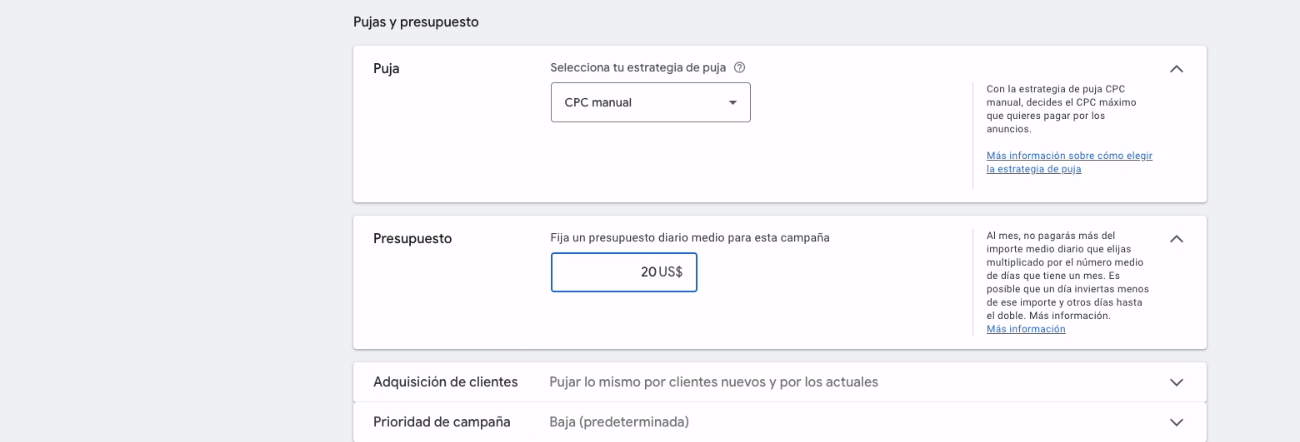The image size is (1300, 442).
Task: Click the Pujas y presupuesto heading
Action: (416, 21)
